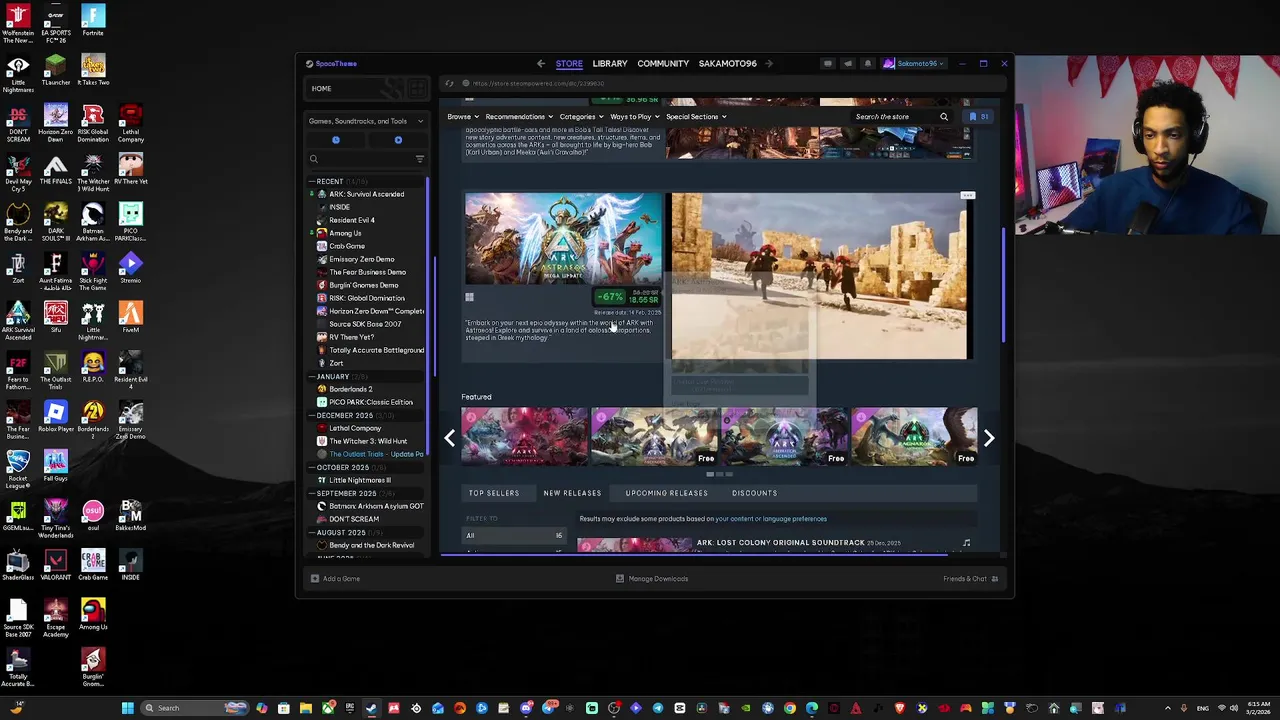This screenshot has width=1280, height=720.
Task: Open Friends & Chat
Action: coord(969,579)
